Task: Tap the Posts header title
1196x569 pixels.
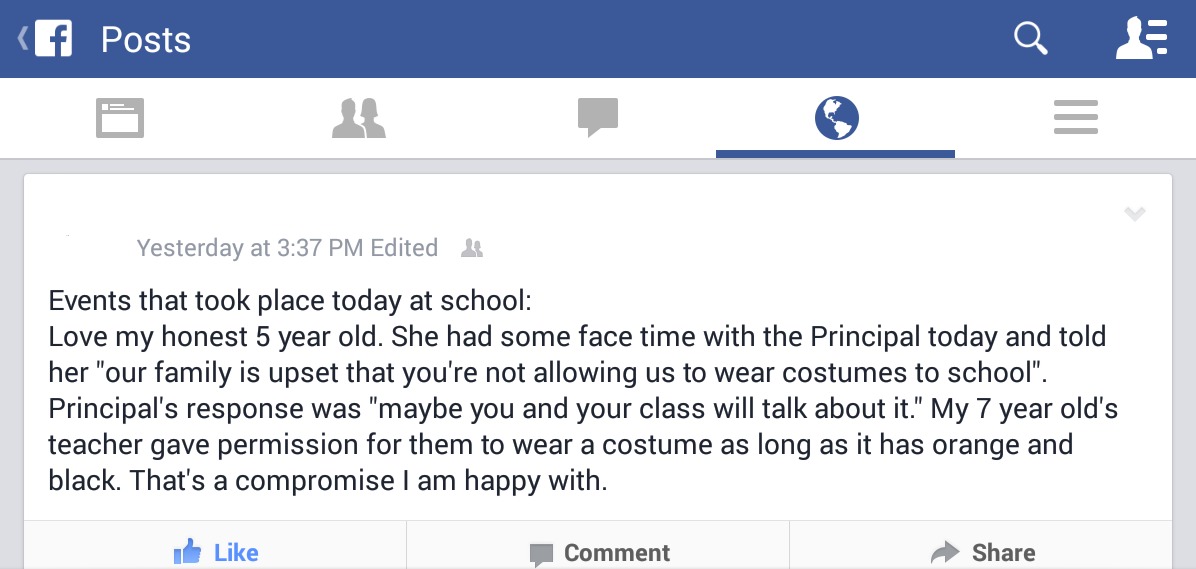Action: pyautogui.click(x=146, y=40)
